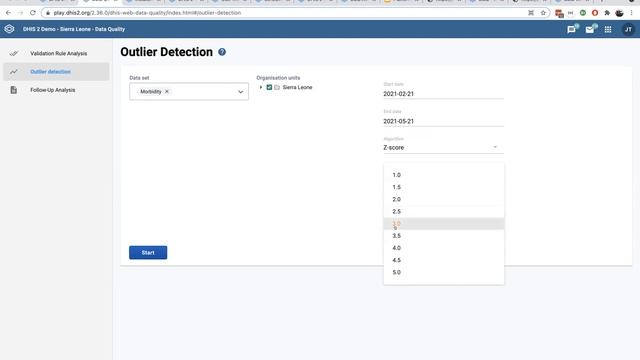Click the help icon beside Outlier Detection

(222, 52)
